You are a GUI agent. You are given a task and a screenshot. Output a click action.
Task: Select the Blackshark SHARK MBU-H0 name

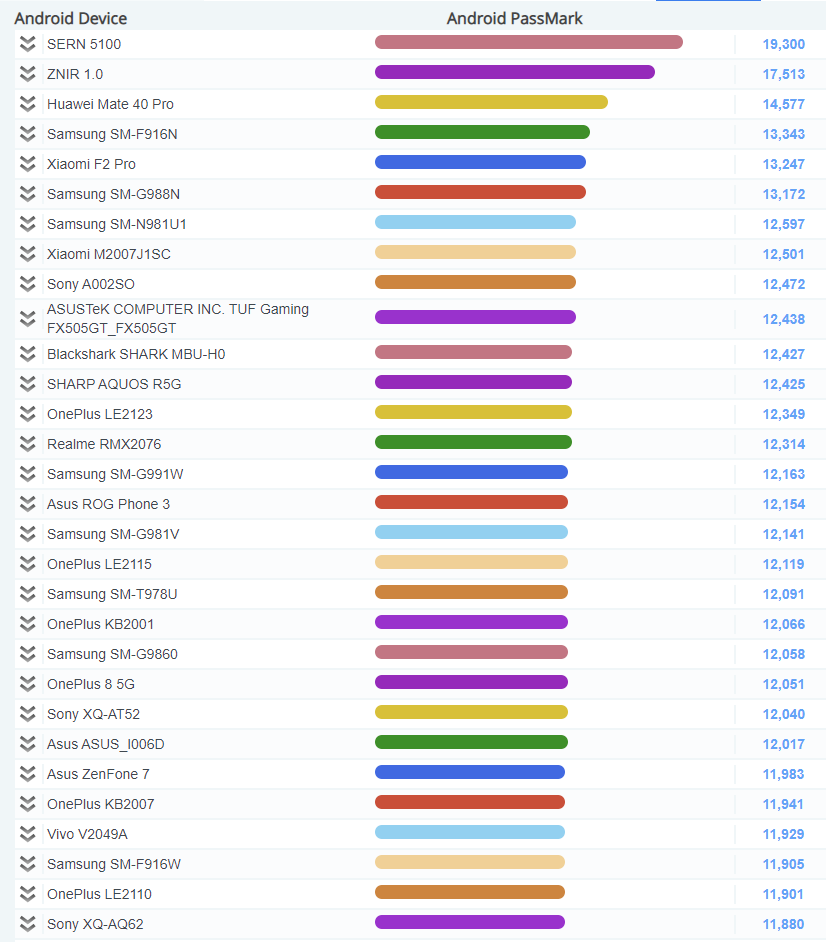pos(136,354)
